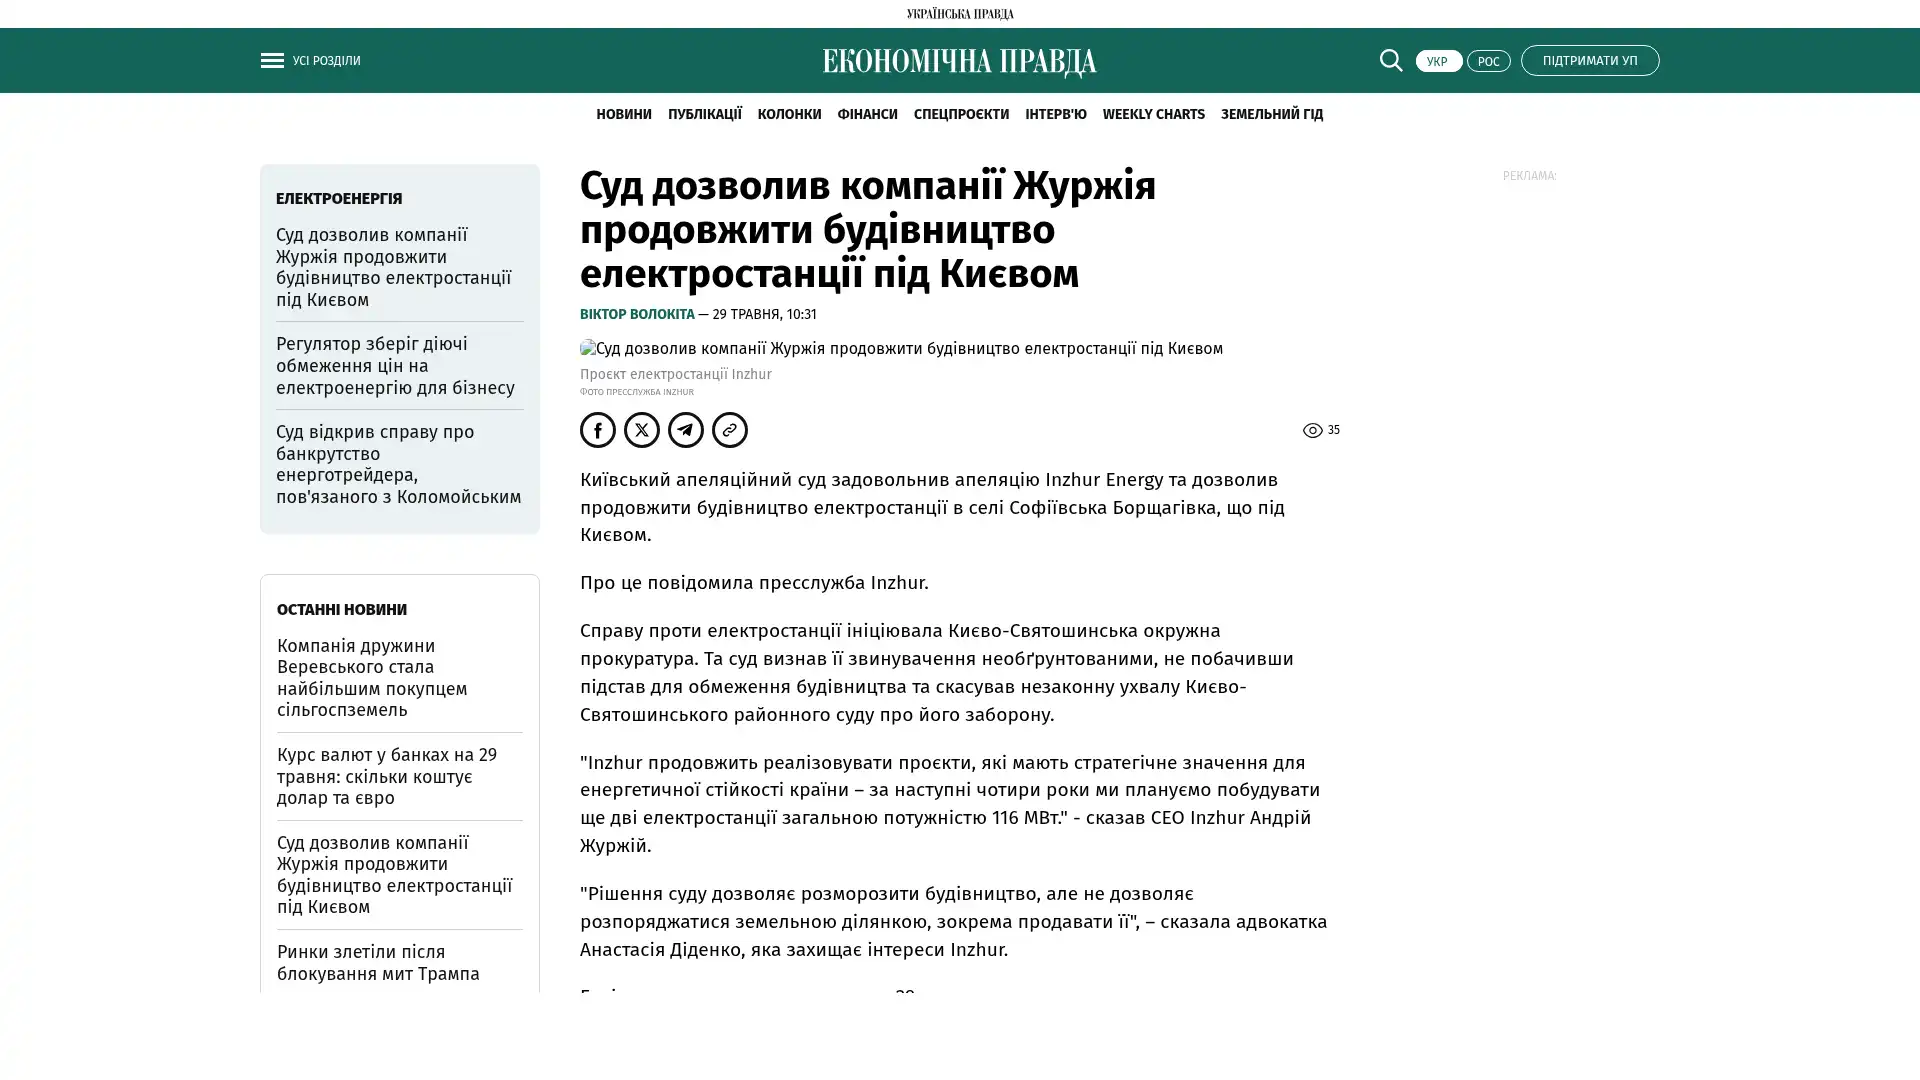Share article via Telegram
Viewport: 1920px width, 1080px height.
(x=686, y=430)
